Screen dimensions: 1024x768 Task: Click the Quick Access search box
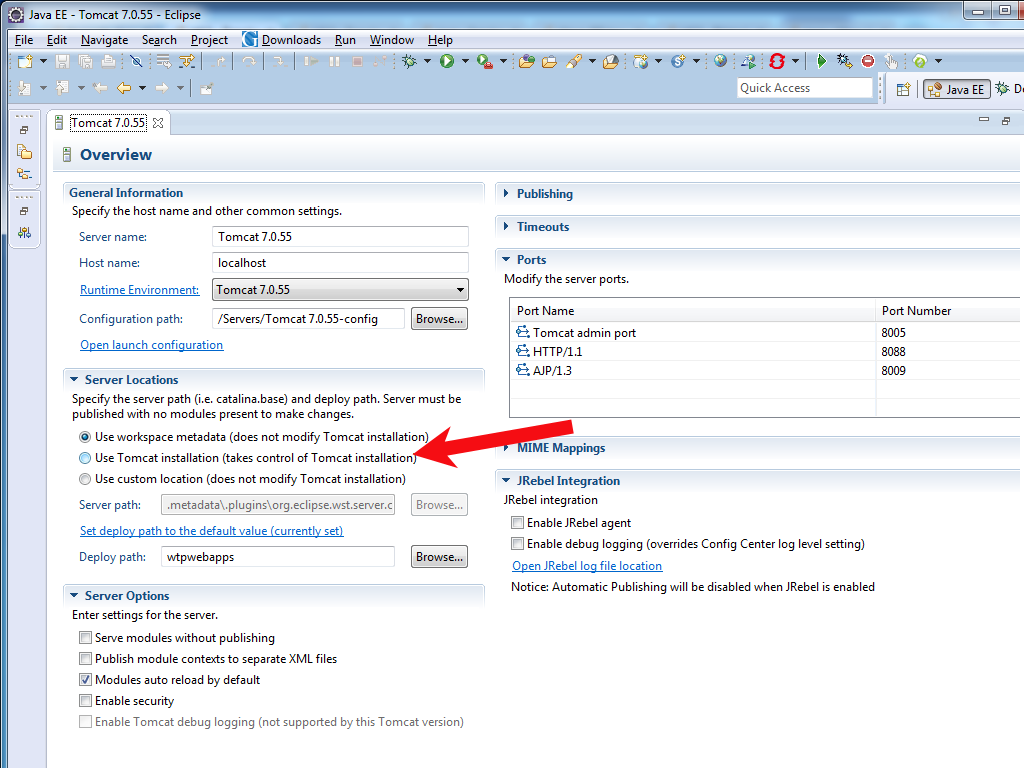coord(805,88)
